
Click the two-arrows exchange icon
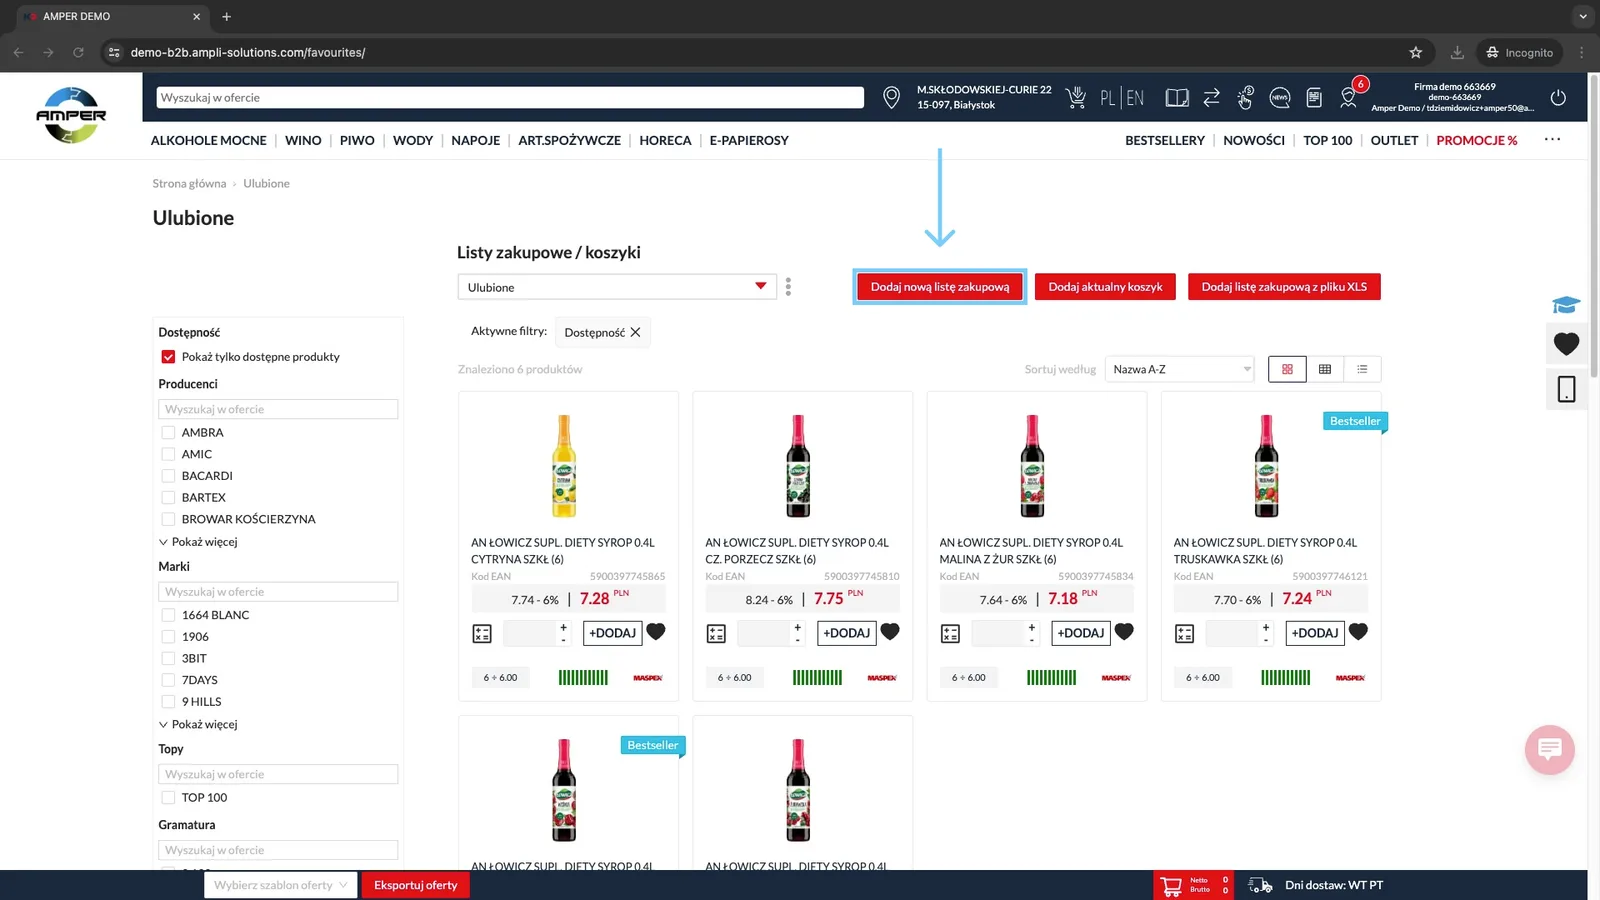pos(1211,97)
